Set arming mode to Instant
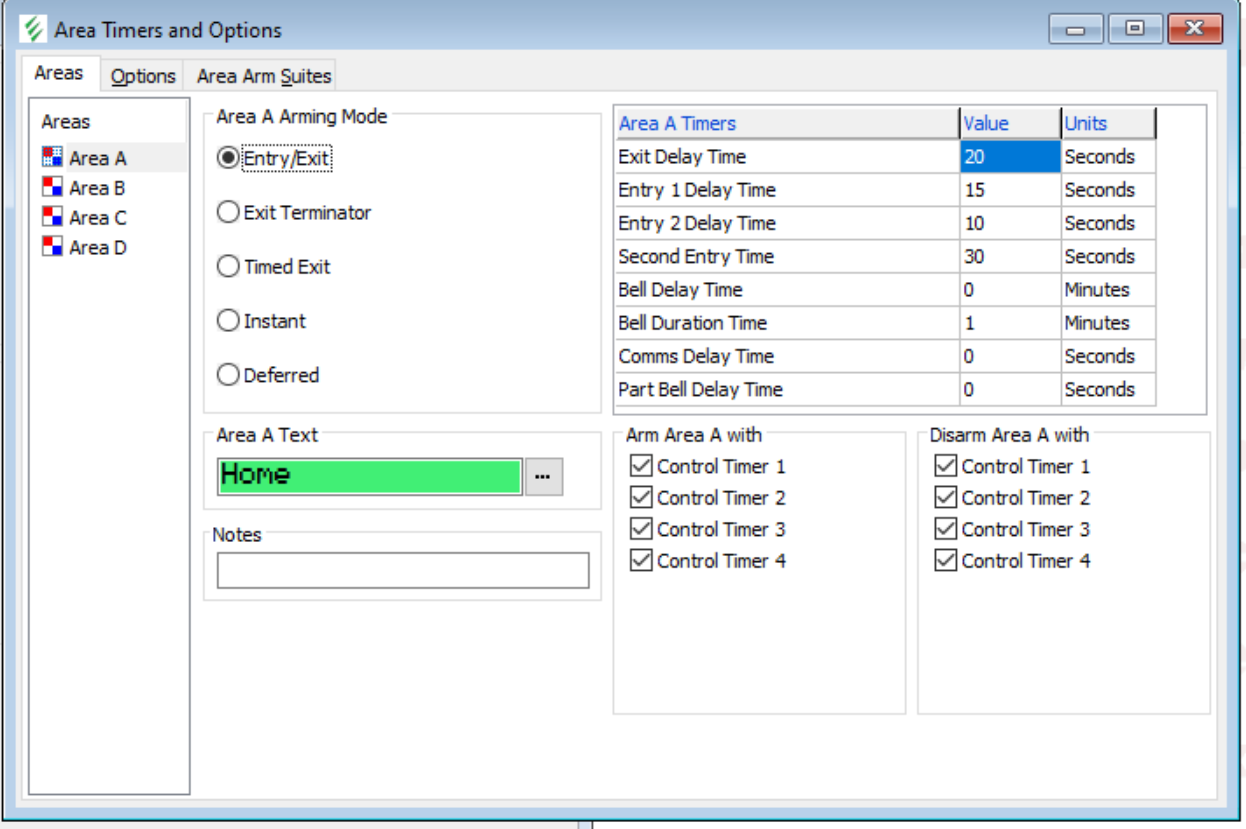 point(229,321)
